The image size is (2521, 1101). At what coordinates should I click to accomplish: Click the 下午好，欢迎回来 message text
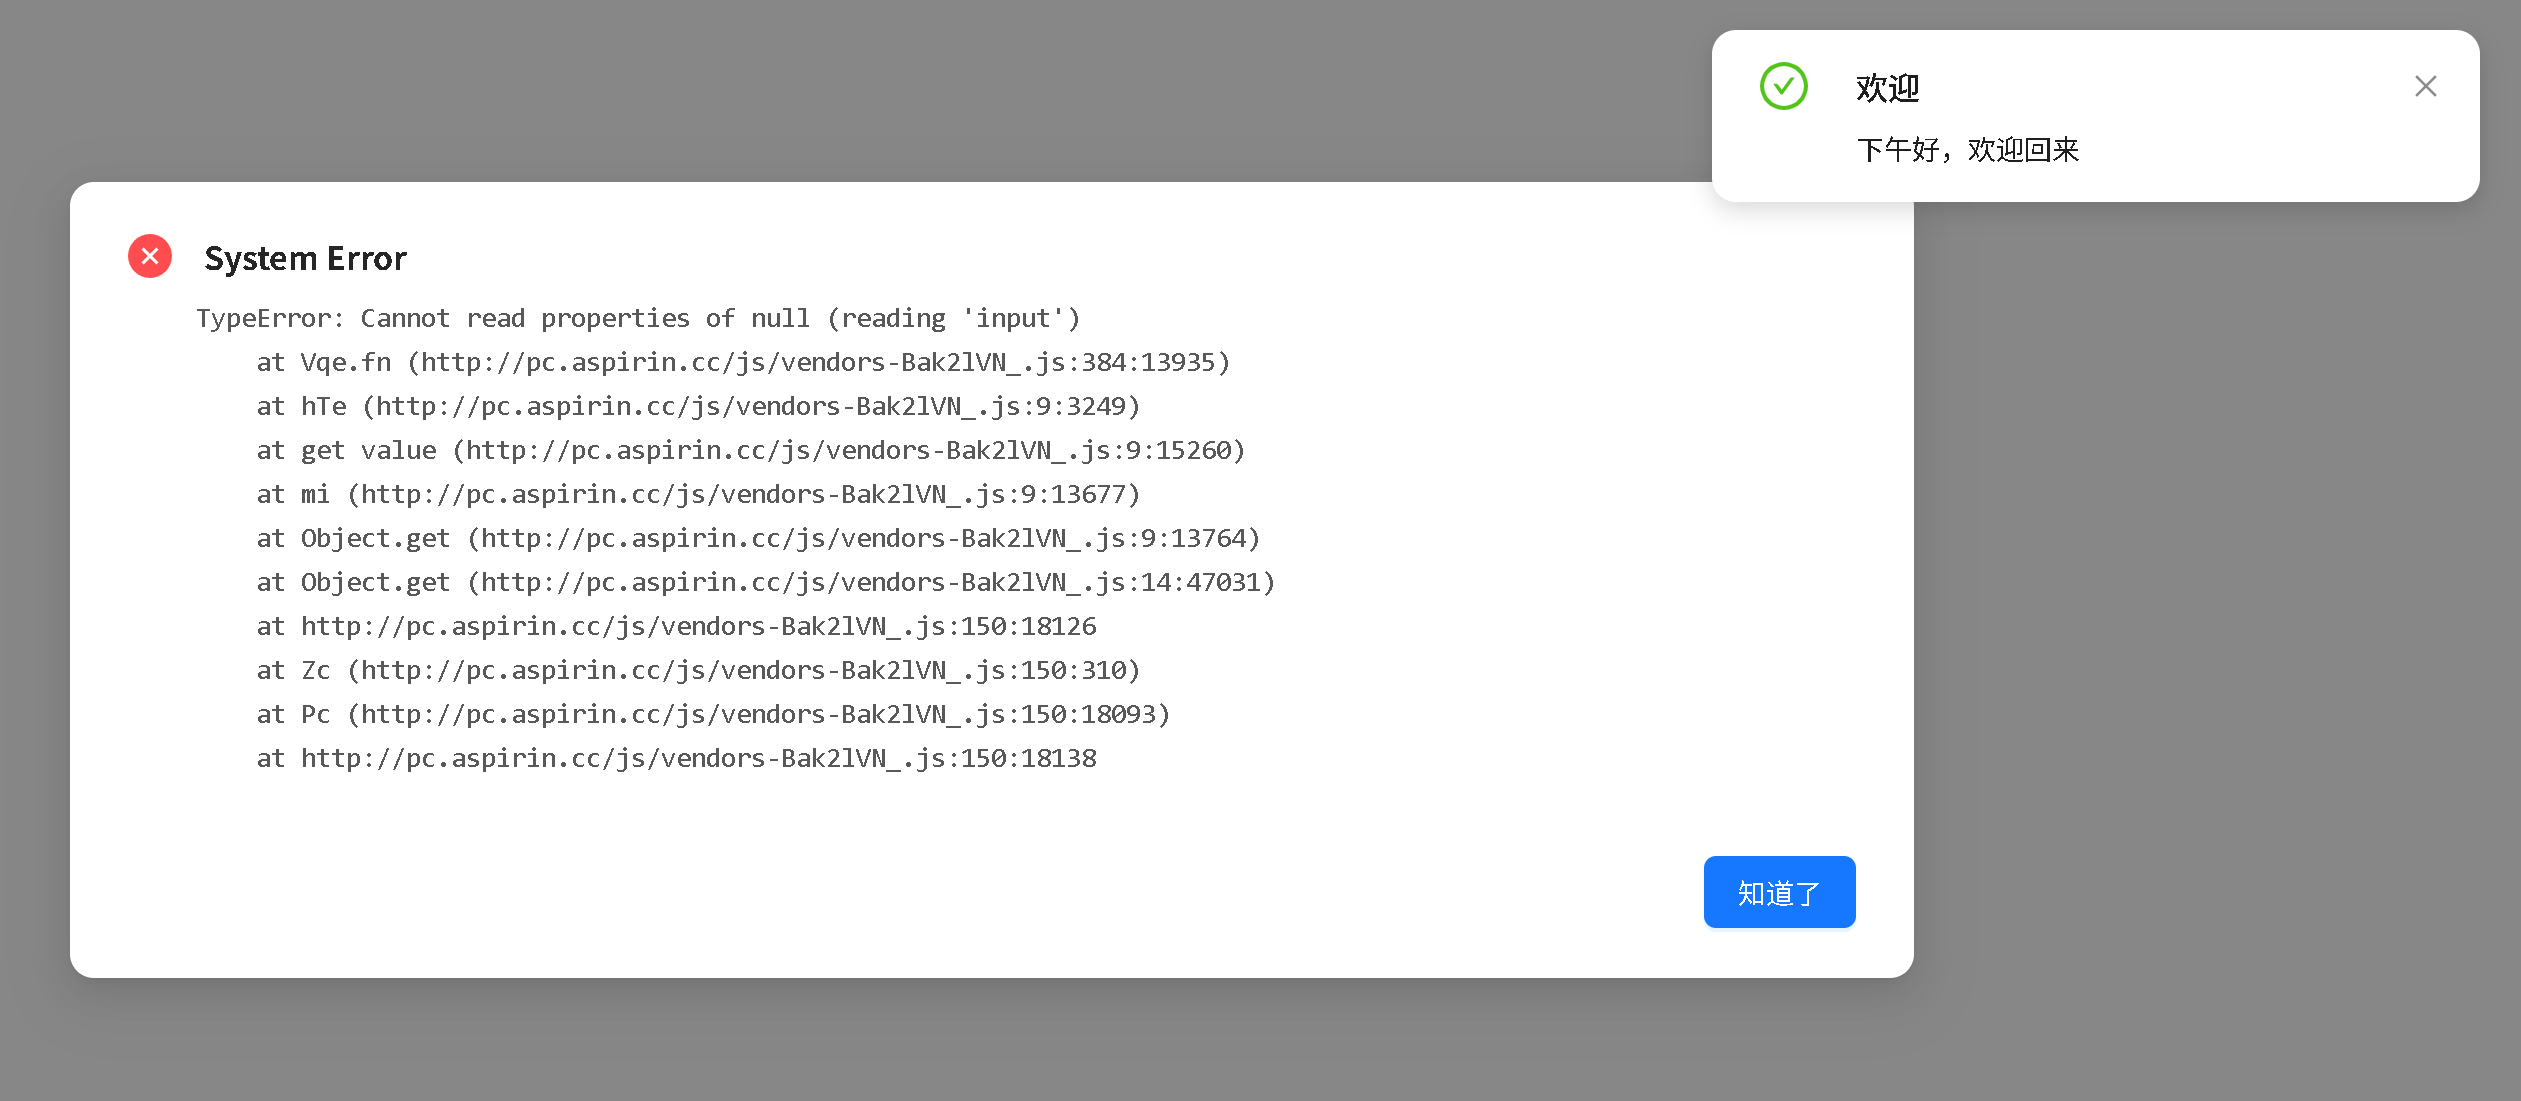1968,150
